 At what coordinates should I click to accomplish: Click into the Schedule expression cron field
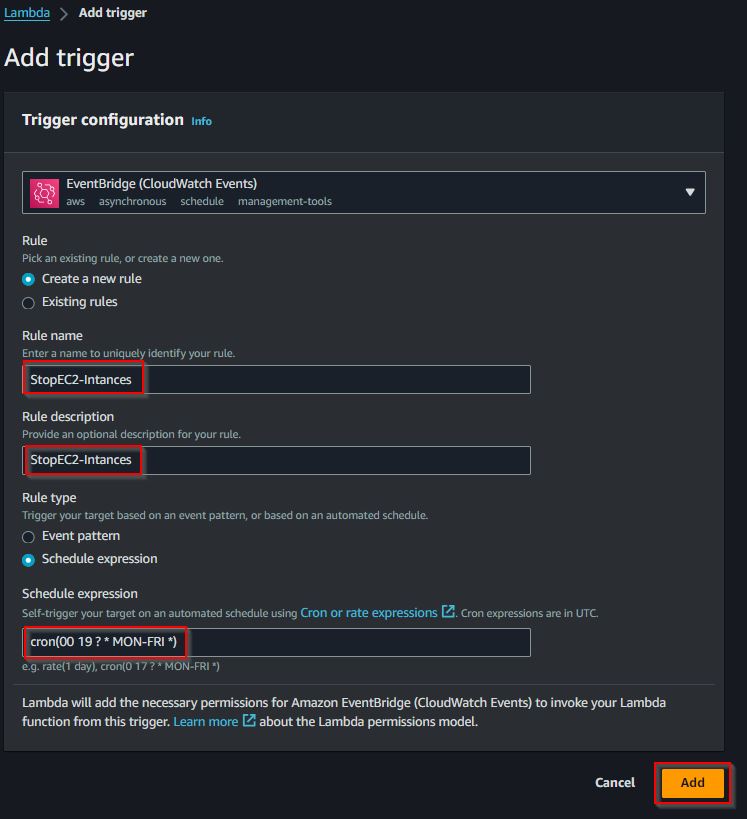[276, 642]
